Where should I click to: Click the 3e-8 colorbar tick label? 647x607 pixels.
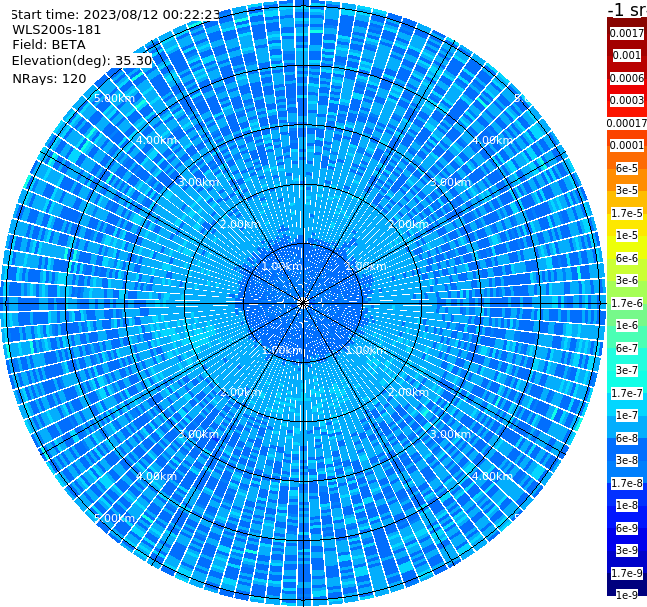(x=627, y=460)
